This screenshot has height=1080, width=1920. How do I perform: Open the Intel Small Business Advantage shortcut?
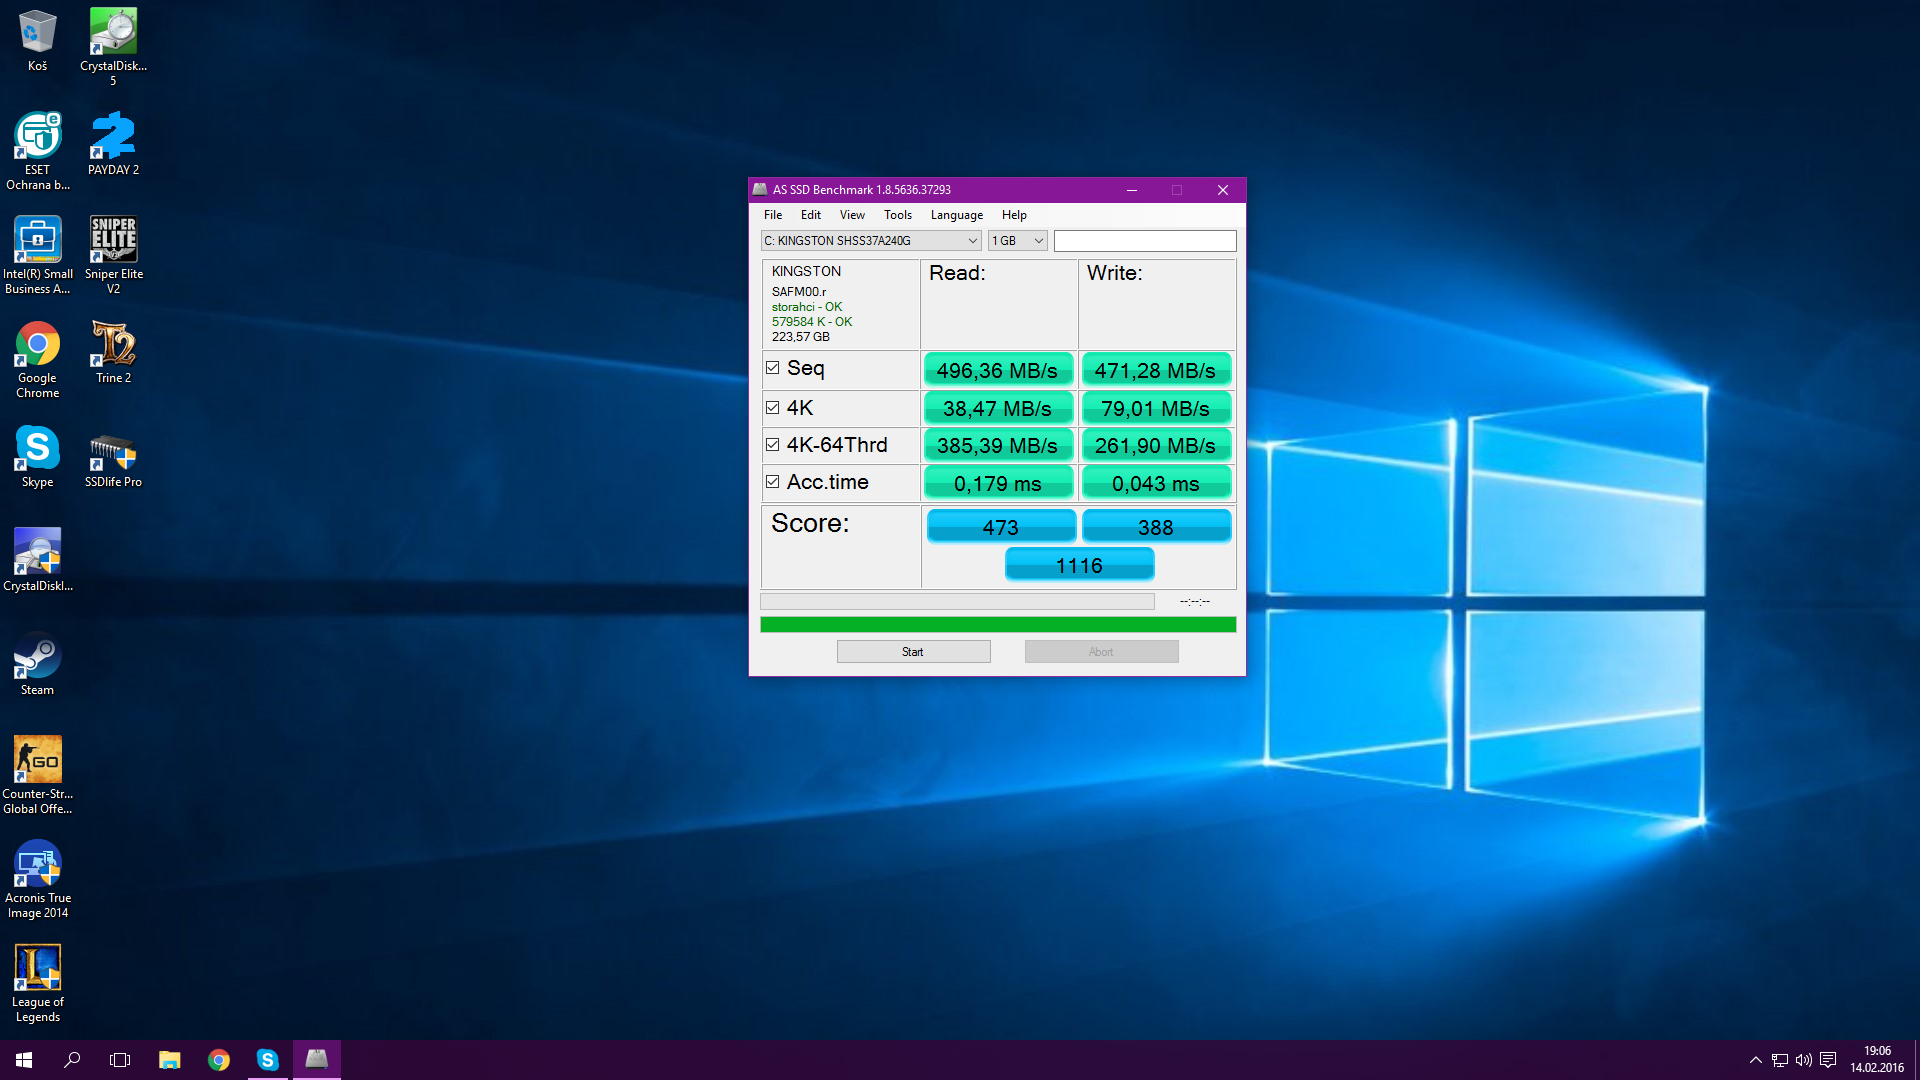click(37, 255)
